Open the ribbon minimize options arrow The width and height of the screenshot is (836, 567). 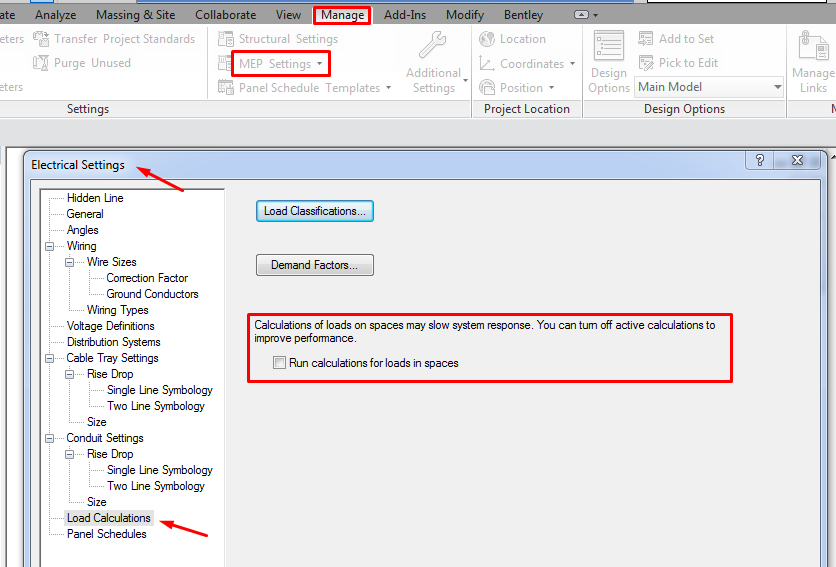596,15
